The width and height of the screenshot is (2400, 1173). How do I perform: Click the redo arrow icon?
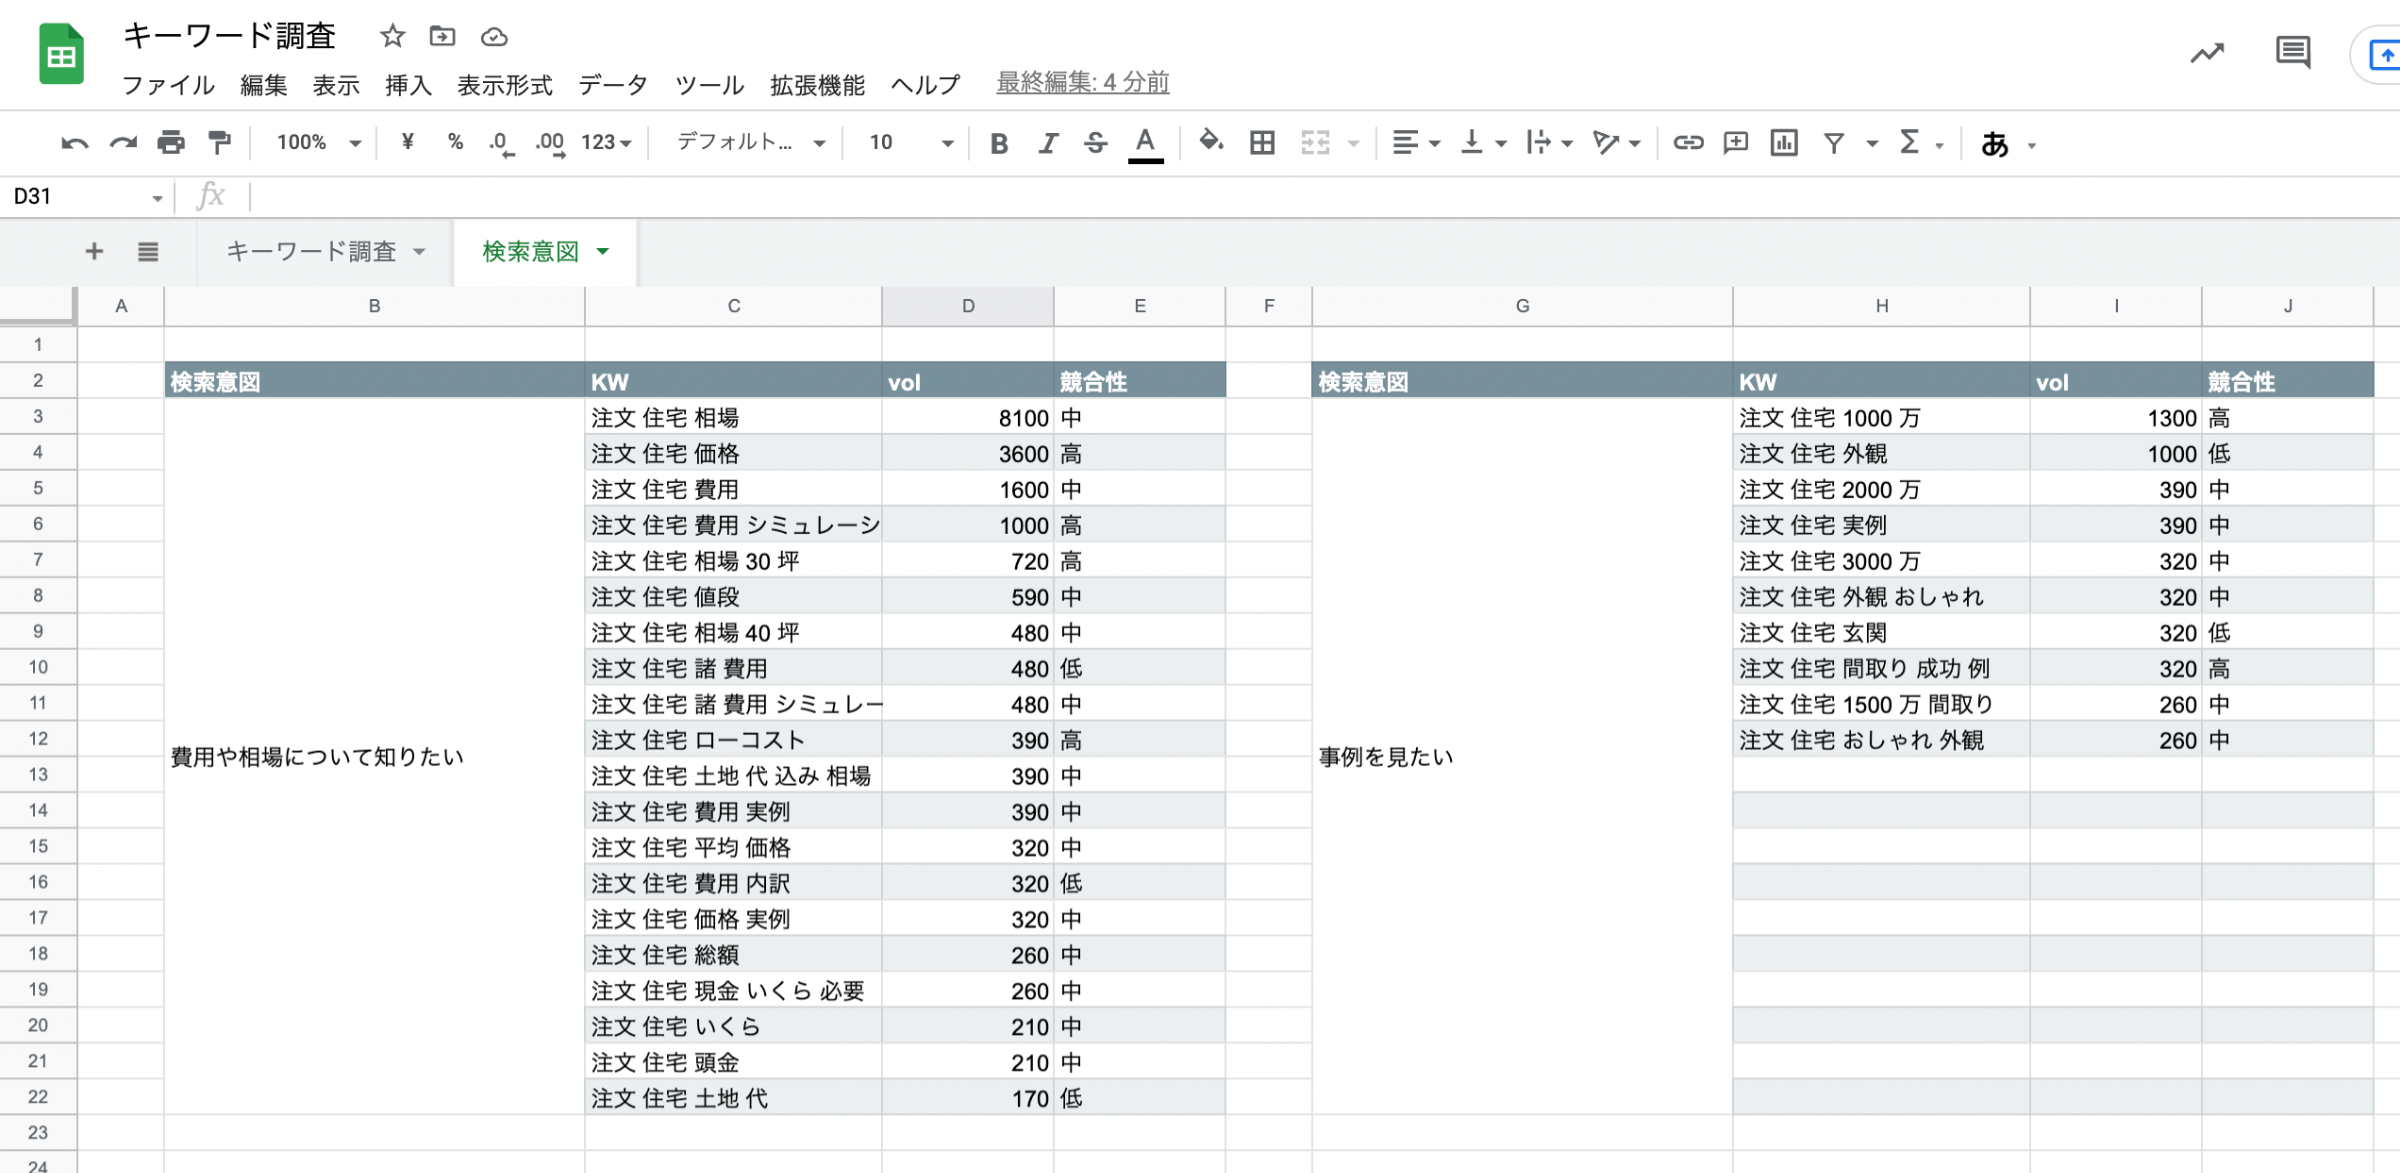coord(123,143)
